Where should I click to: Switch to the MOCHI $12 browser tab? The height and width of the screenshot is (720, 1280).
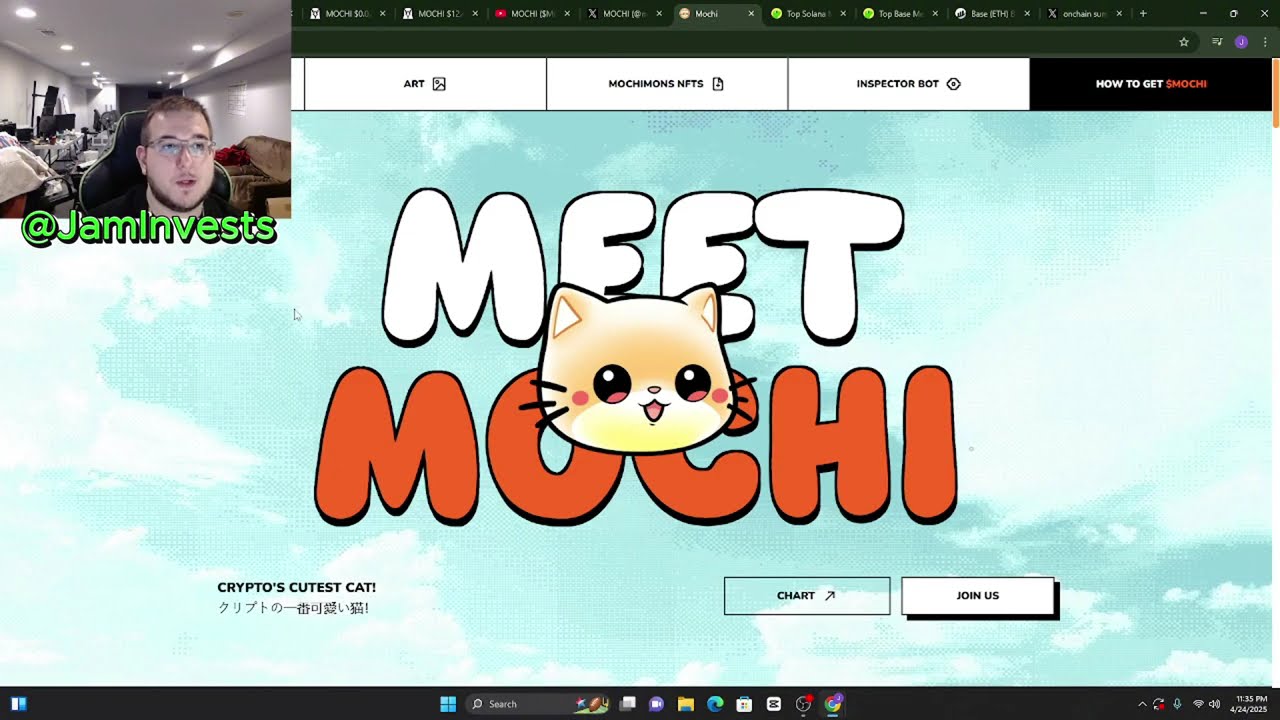click(x=438, y=14)
